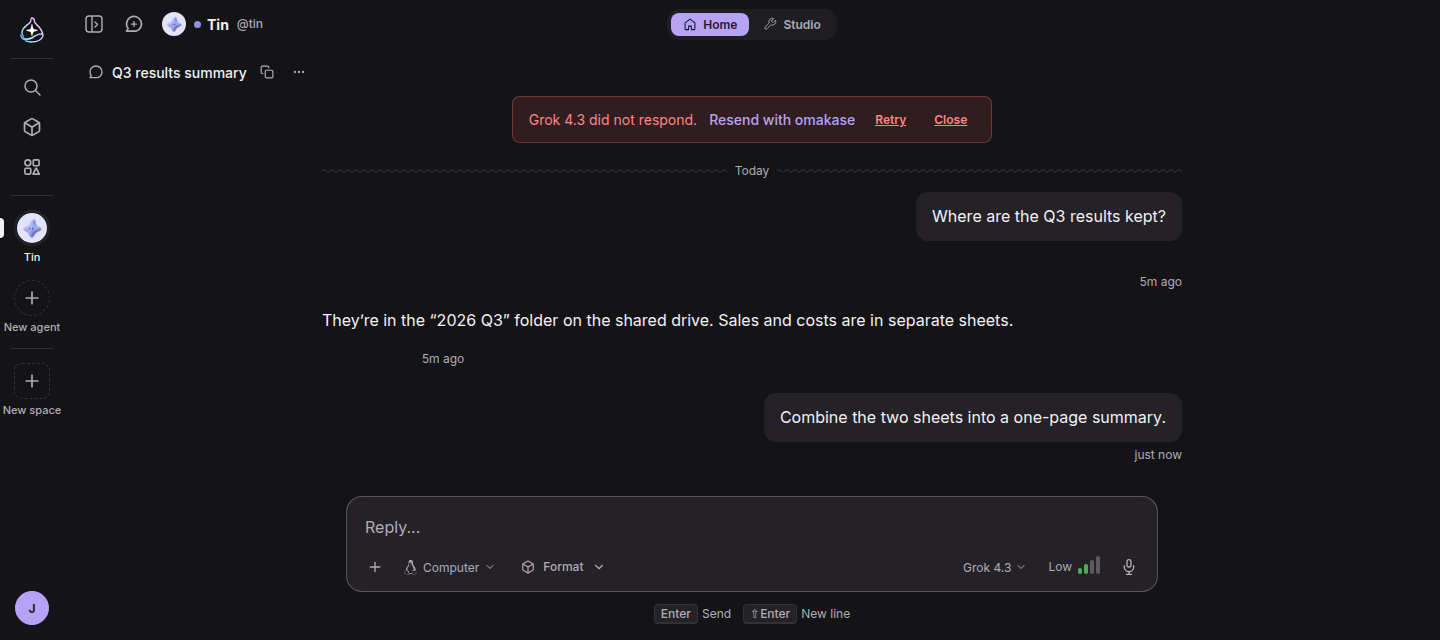
Task: Add an attachment with the plus icon
Action: 375,567
